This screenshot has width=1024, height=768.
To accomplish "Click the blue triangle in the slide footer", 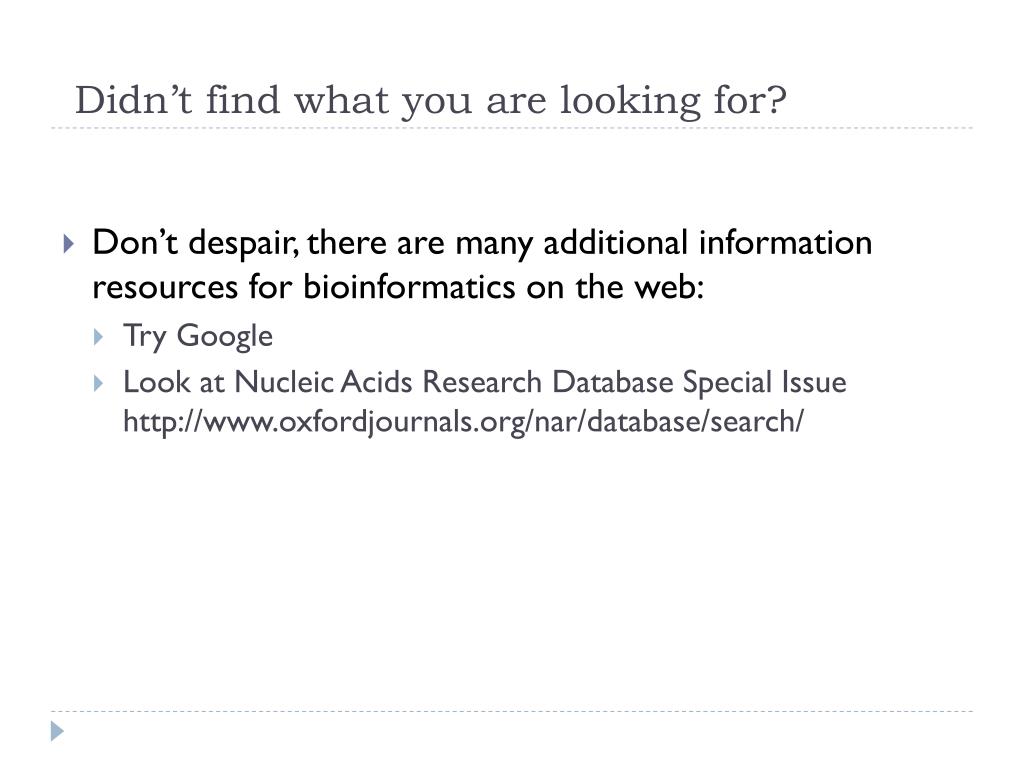I will point(57,731).
